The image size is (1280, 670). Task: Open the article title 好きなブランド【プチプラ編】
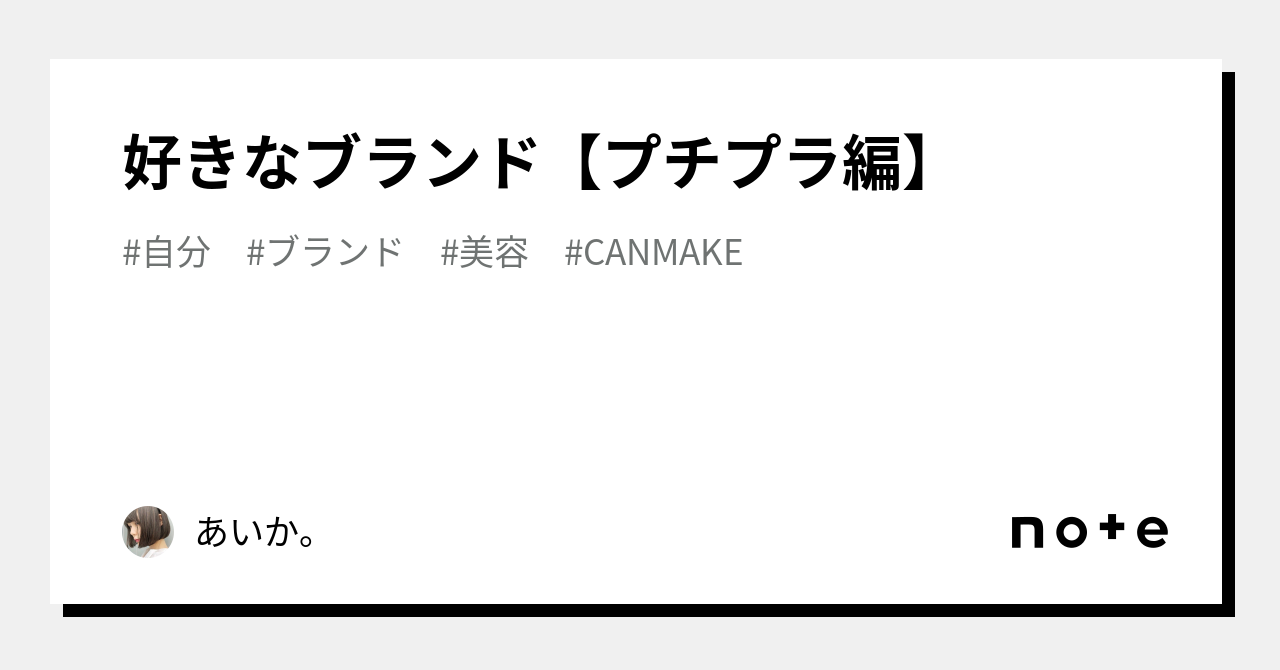point(531,162)
